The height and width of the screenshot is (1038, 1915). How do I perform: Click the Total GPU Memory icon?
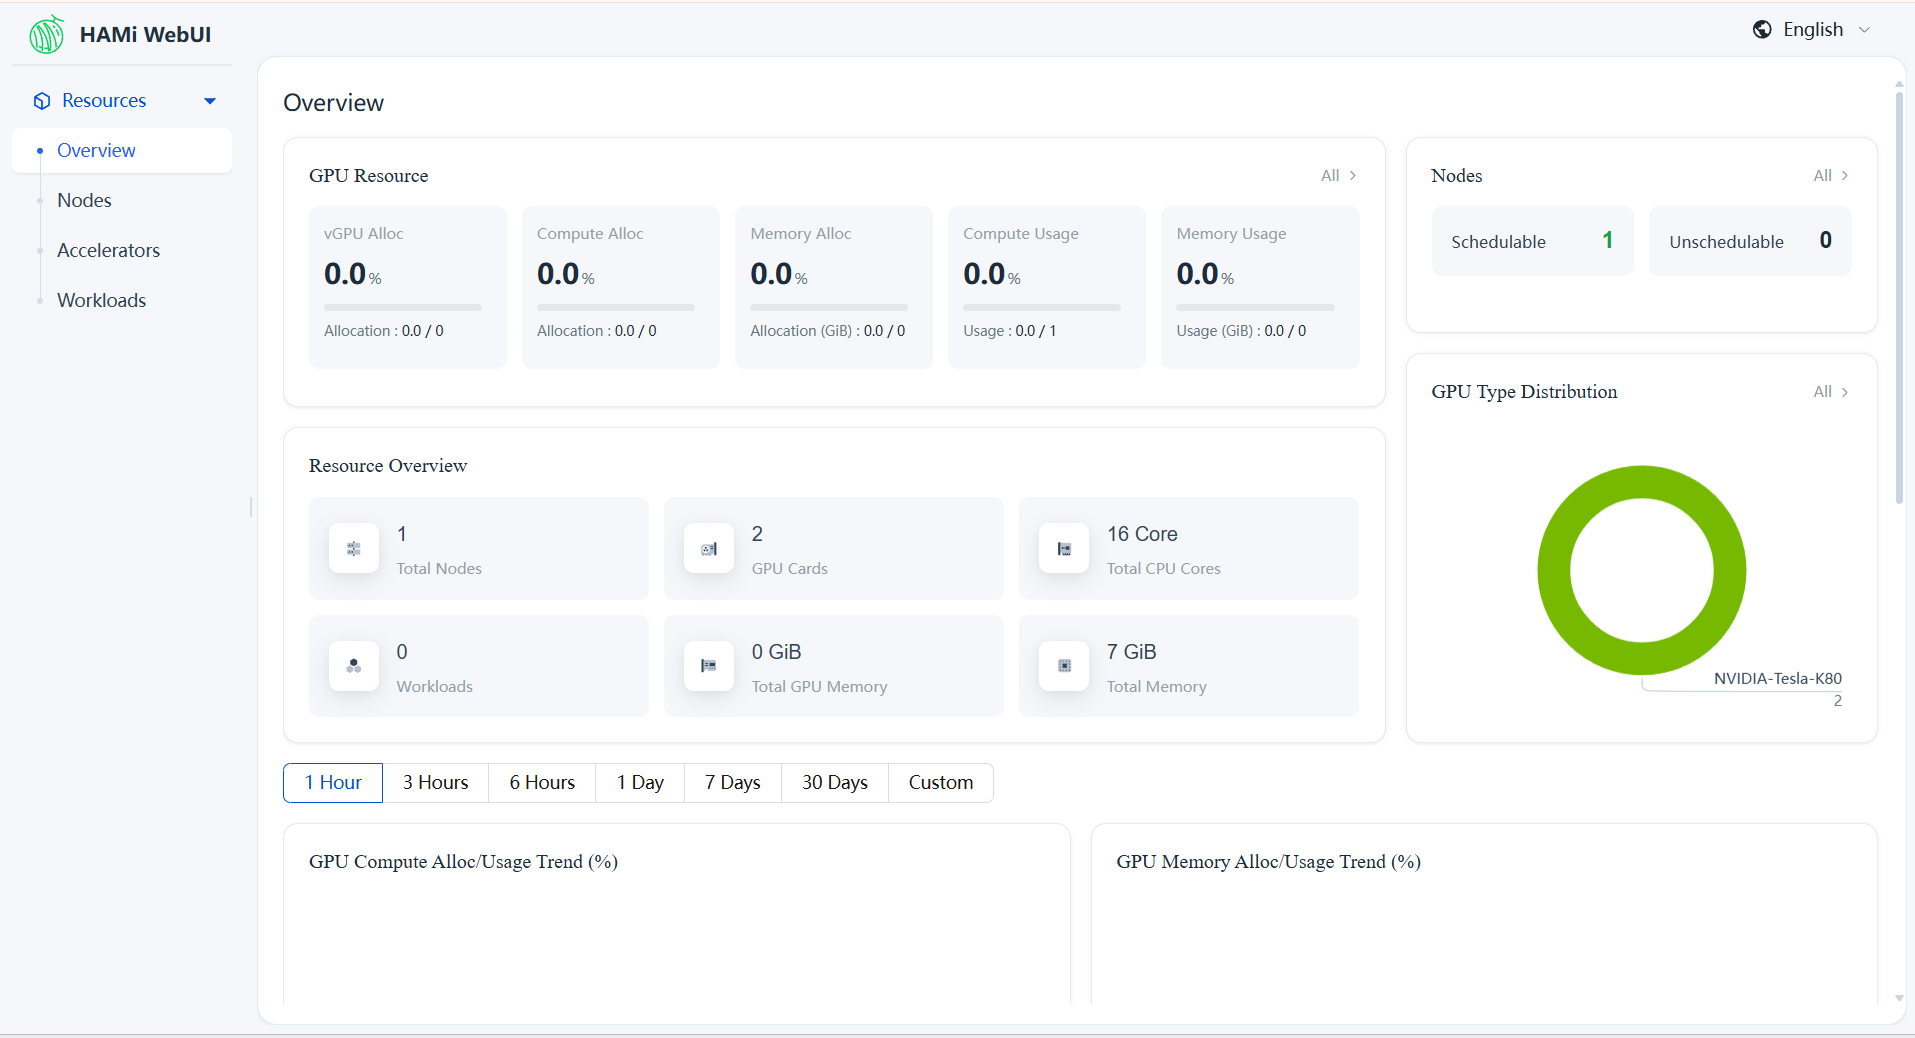point(709,666)
